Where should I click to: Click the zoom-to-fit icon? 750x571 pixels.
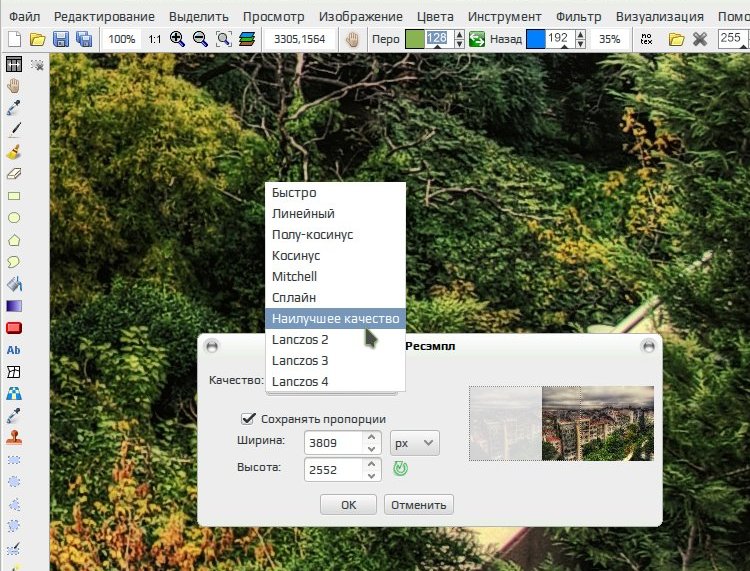point(223,39)
